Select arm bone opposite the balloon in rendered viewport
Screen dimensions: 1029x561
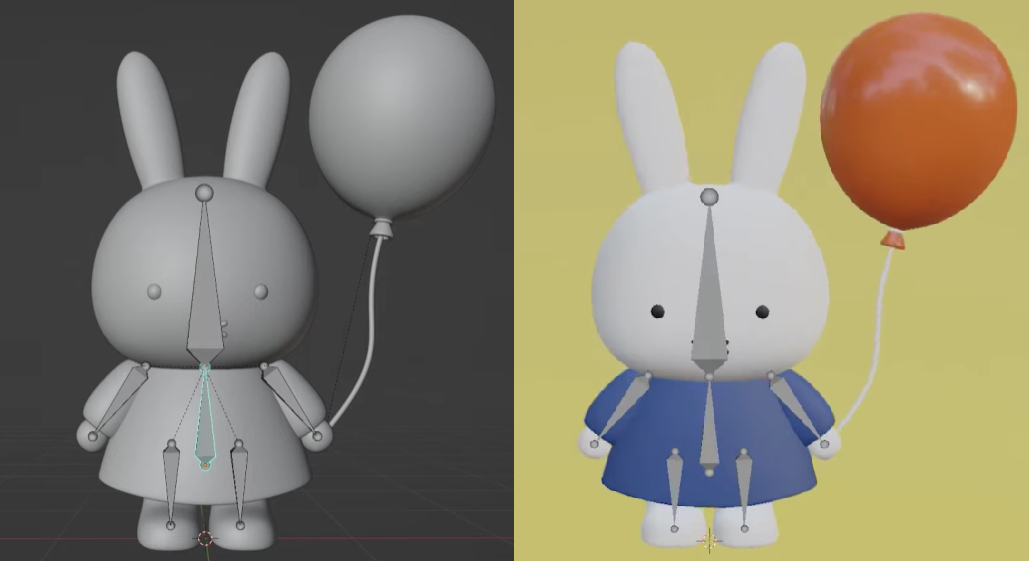click(622, 409)
